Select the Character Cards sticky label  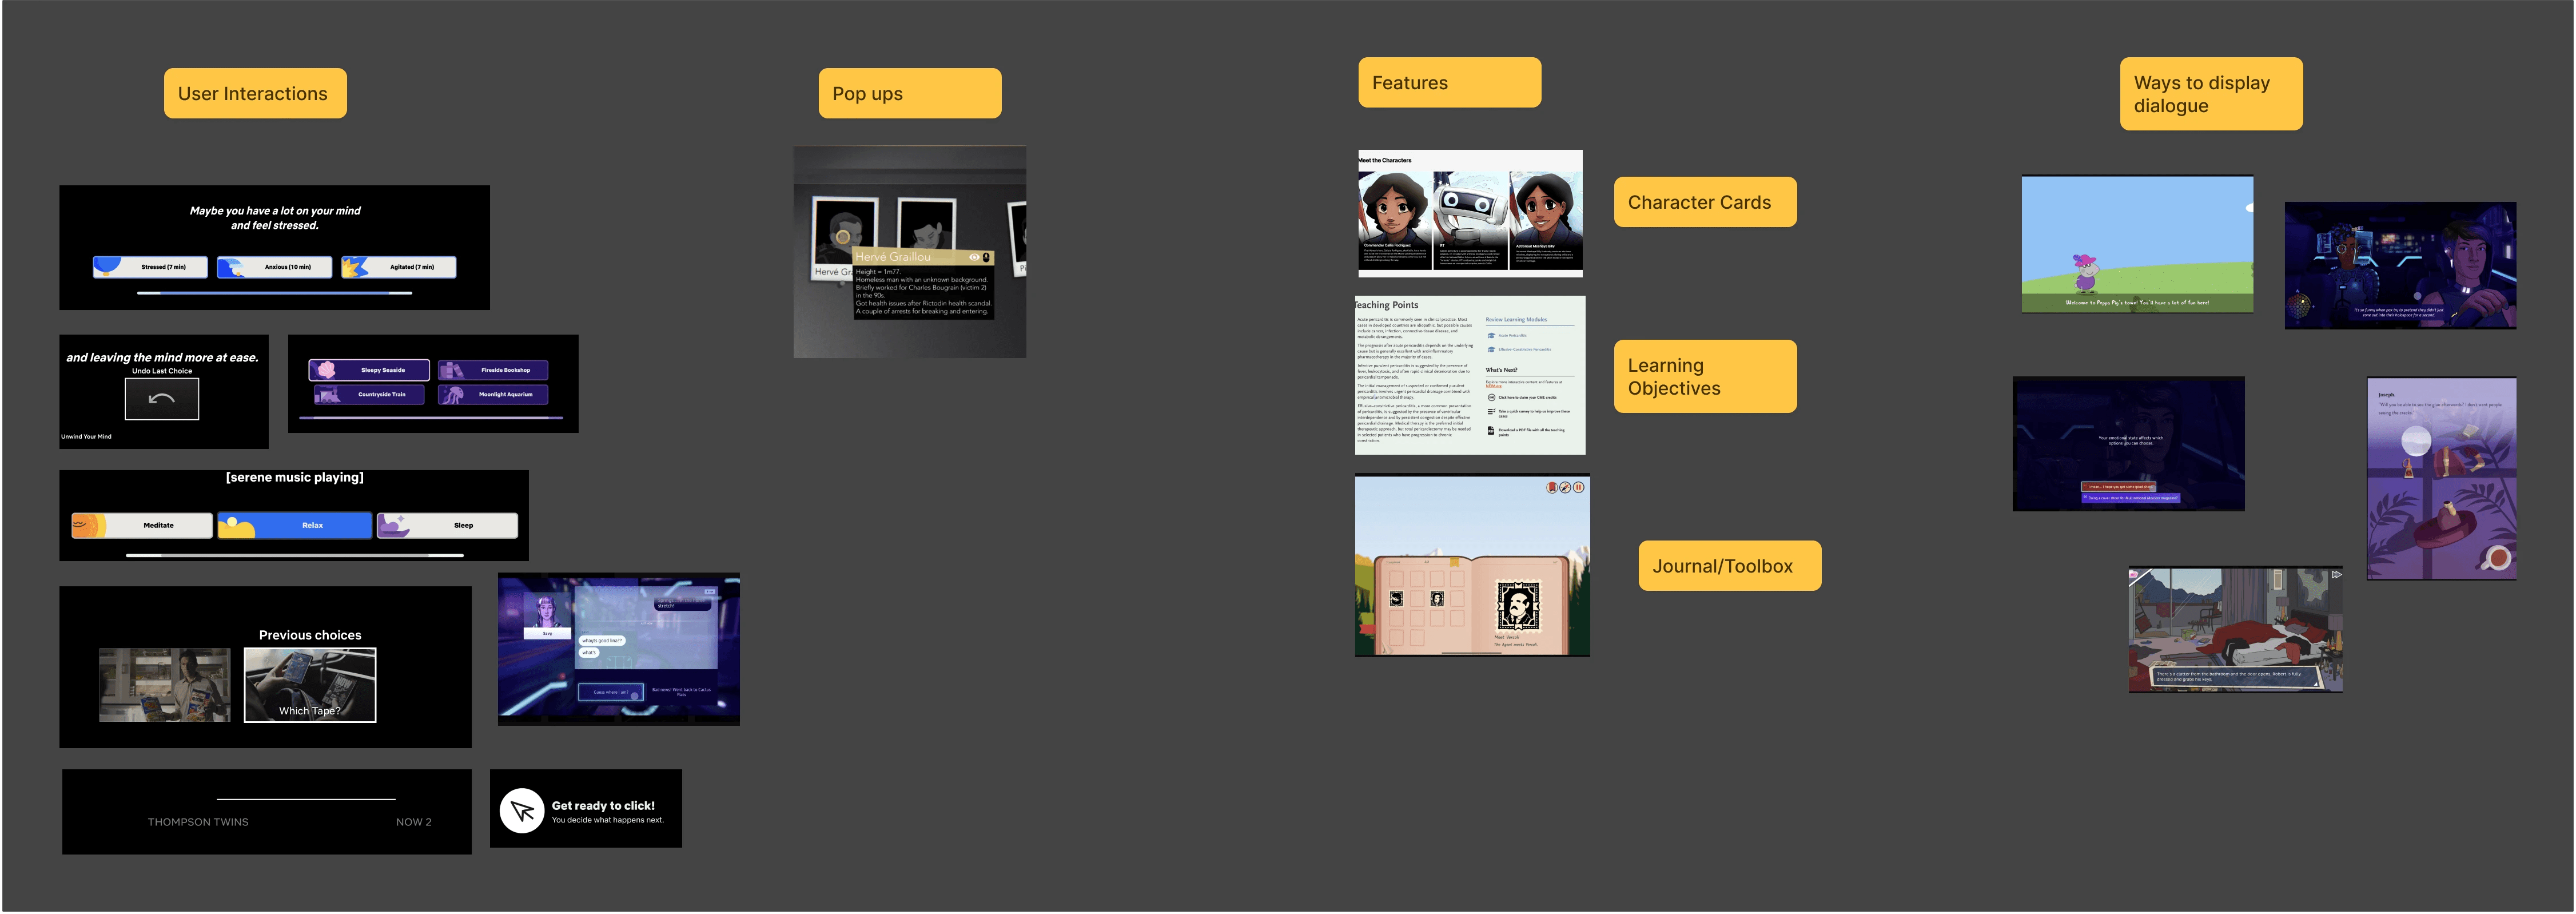tap(1704, 202)
